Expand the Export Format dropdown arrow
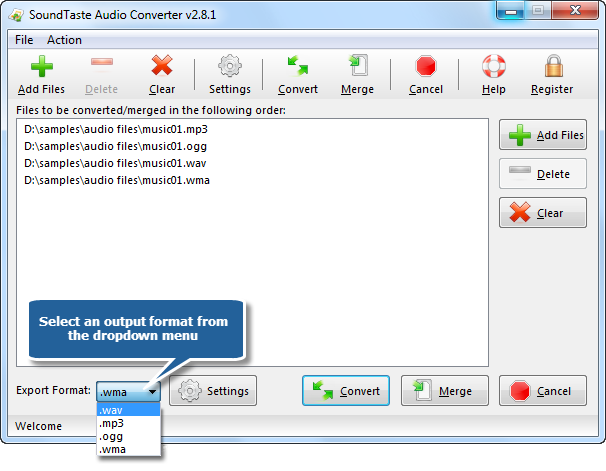This screenshot has width=606, height=471. pos(153,392)
